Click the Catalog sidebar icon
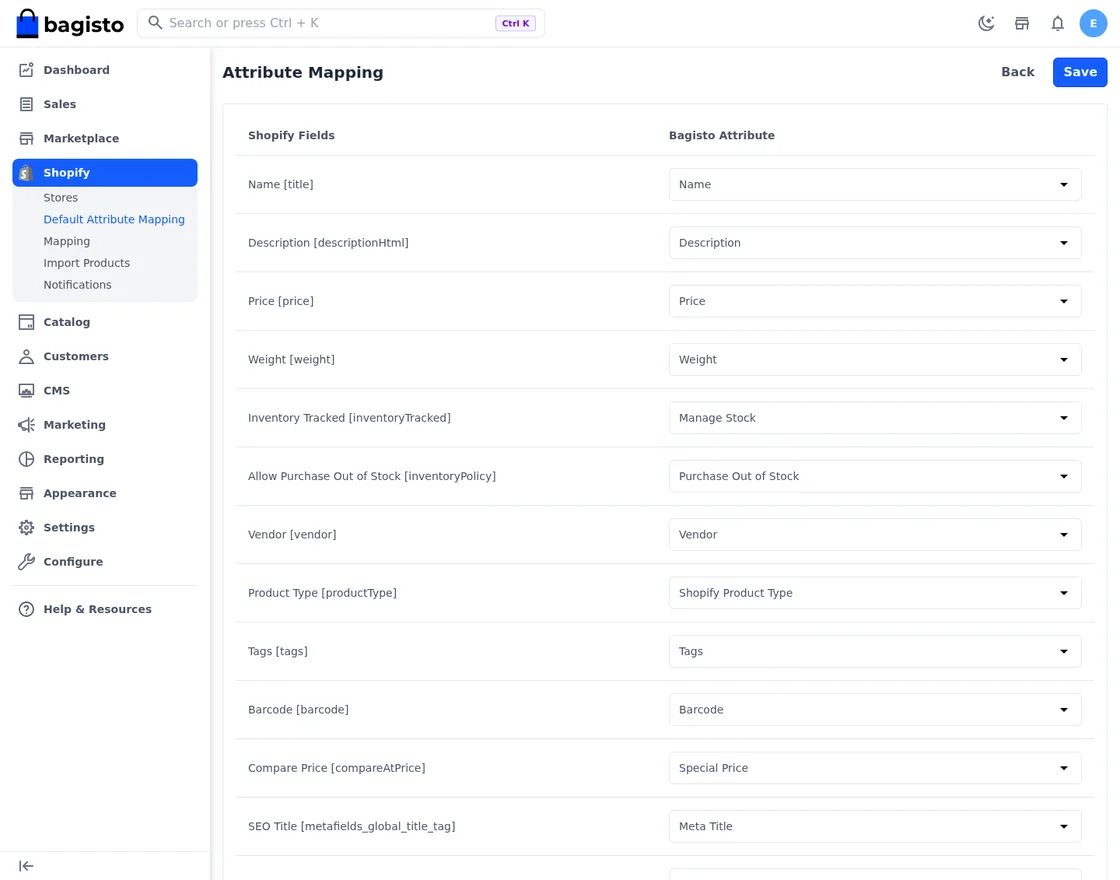 tap(26, 322)
